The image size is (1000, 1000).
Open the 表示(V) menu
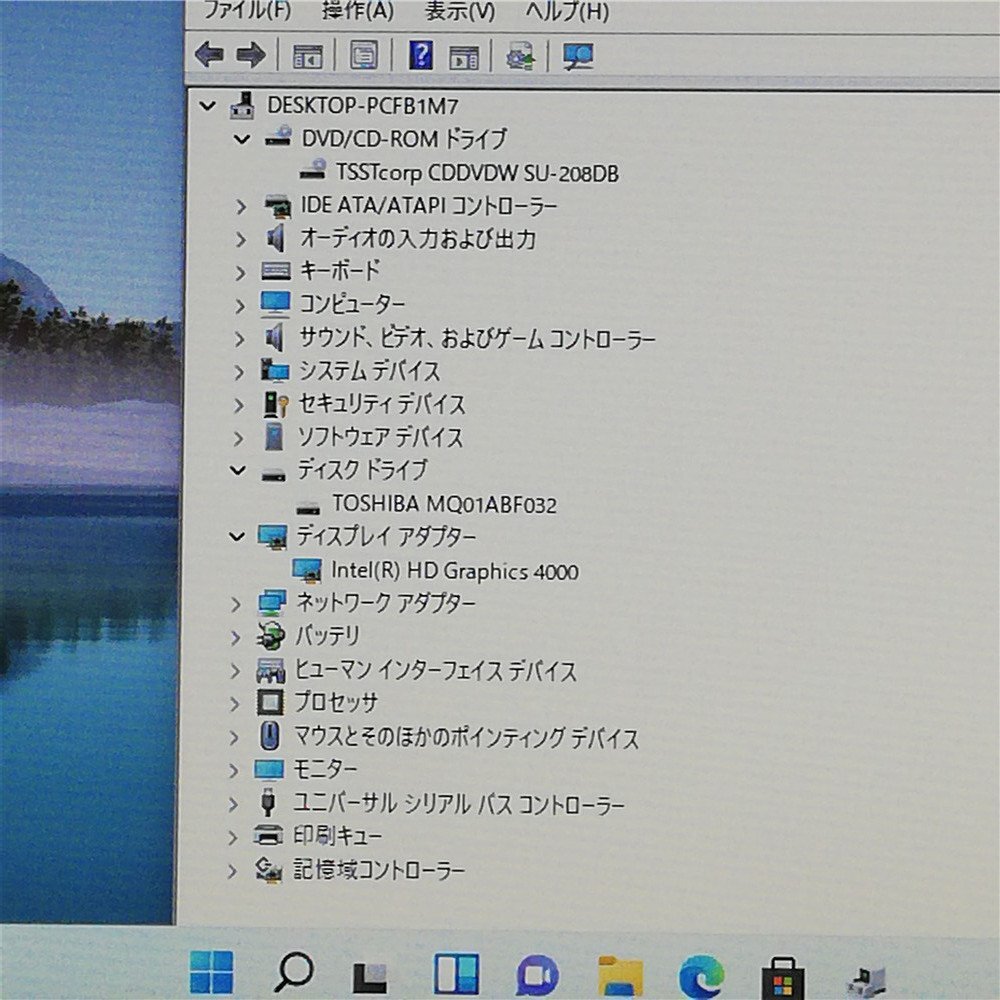tap(460, 11)
